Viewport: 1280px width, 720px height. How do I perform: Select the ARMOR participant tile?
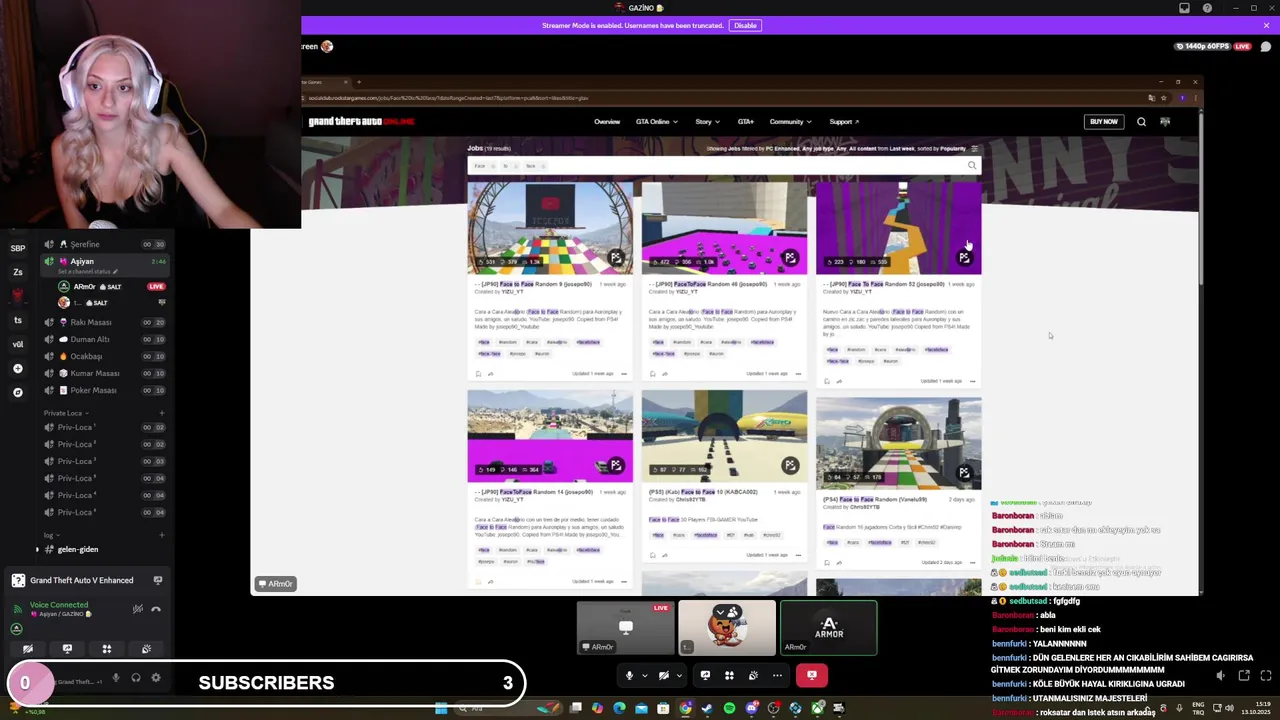click(x=828, y=627)
